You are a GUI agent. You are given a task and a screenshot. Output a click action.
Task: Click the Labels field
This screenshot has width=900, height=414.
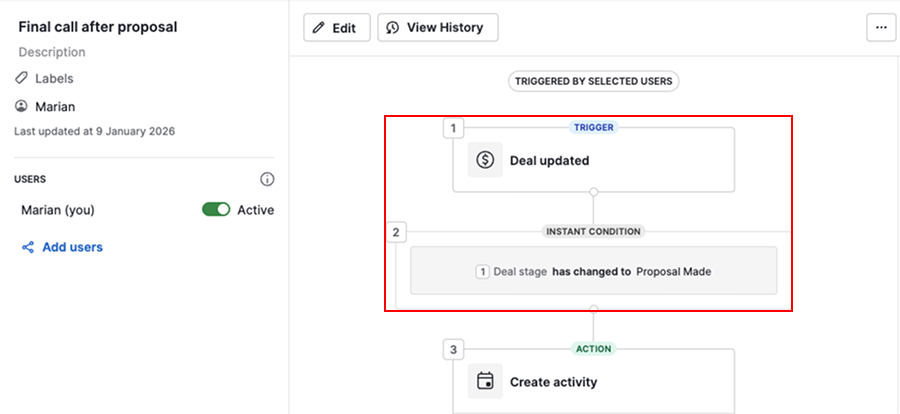click(54, 78)
